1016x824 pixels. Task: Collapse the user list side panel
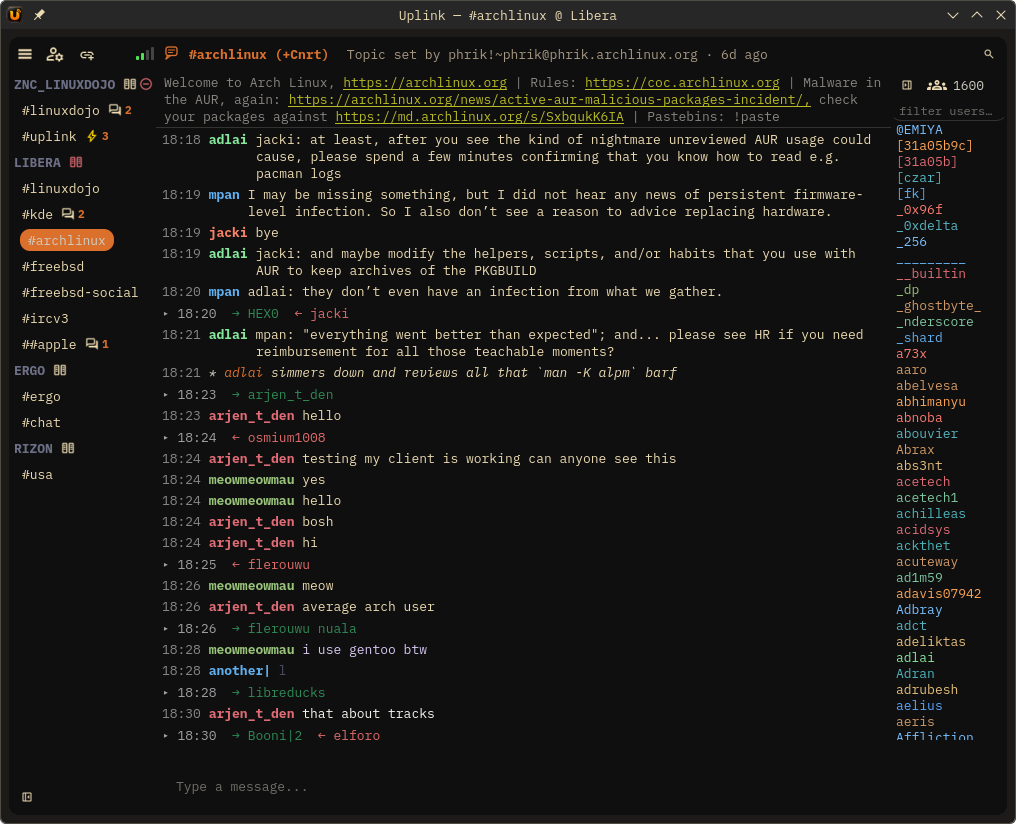(907, 85)
